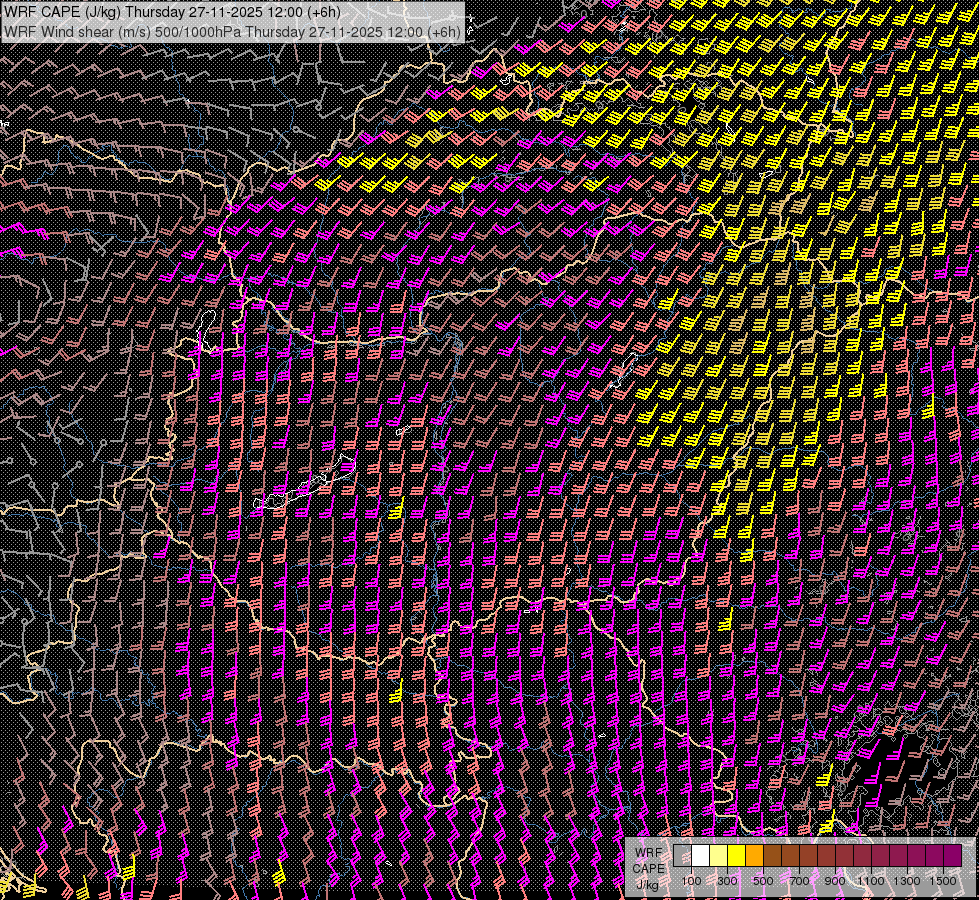Select the white CAPE legend swatch
This screenshot has width=979, height=900.
(701, 856)
